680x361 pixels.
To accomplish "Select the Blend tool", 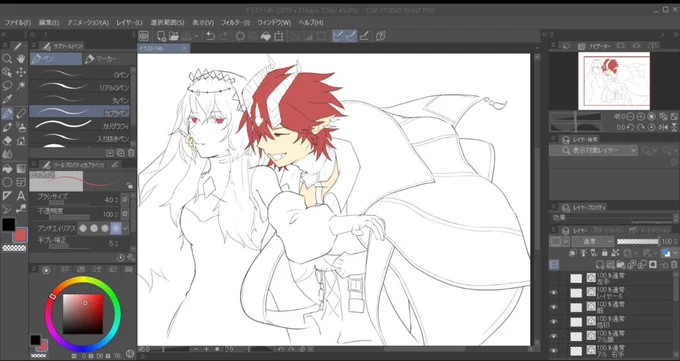I will (7, 154).
